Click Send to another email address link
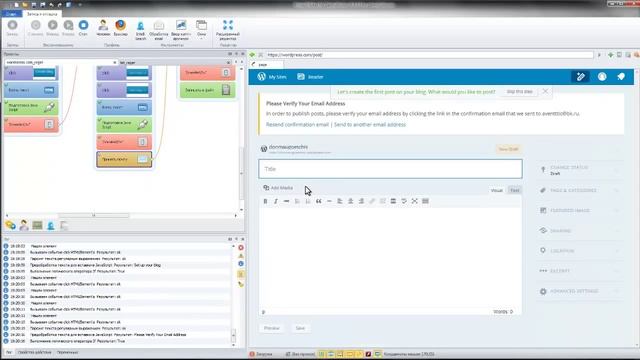 (x=370, y=124)
